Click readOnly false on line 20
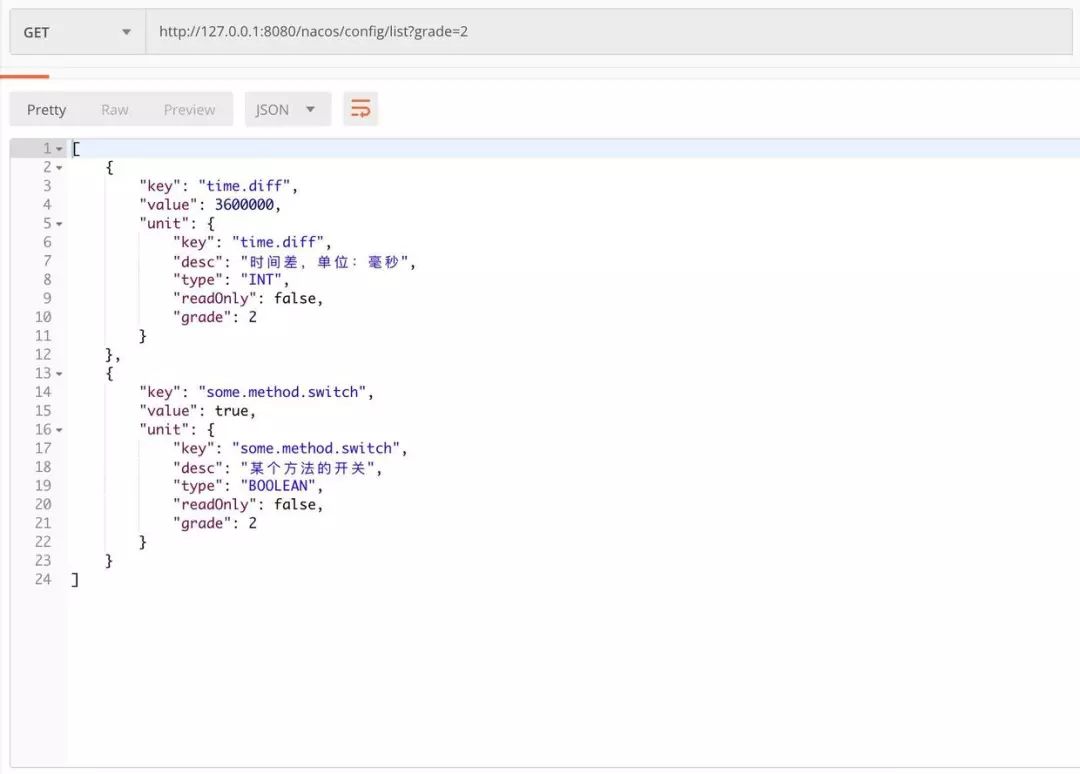Screen dimensions: 1080x774 (295, 504)
